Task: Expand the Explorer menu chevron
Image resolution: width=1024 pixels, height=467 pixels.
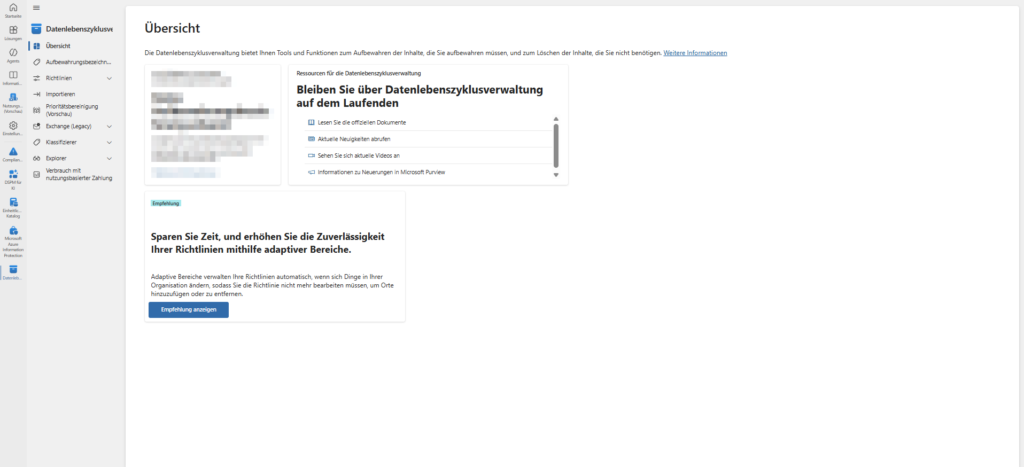Action: pyautogui.click(x=109, y=158)
